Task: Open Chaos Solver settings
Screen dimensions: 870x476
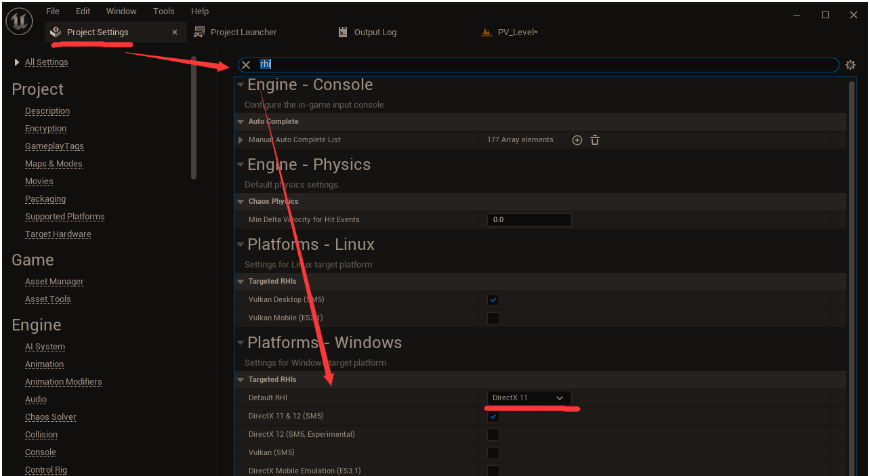Action: pos(50,417)
